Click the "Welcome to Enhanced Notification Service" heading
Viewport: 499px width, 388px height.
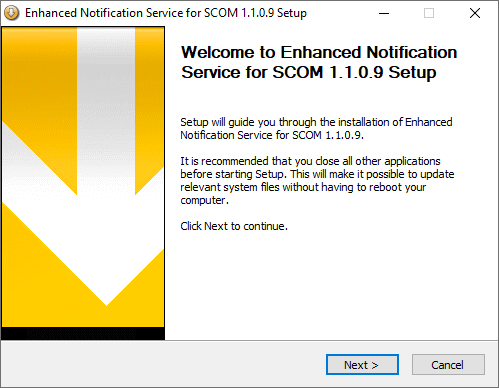pos(319,62)
